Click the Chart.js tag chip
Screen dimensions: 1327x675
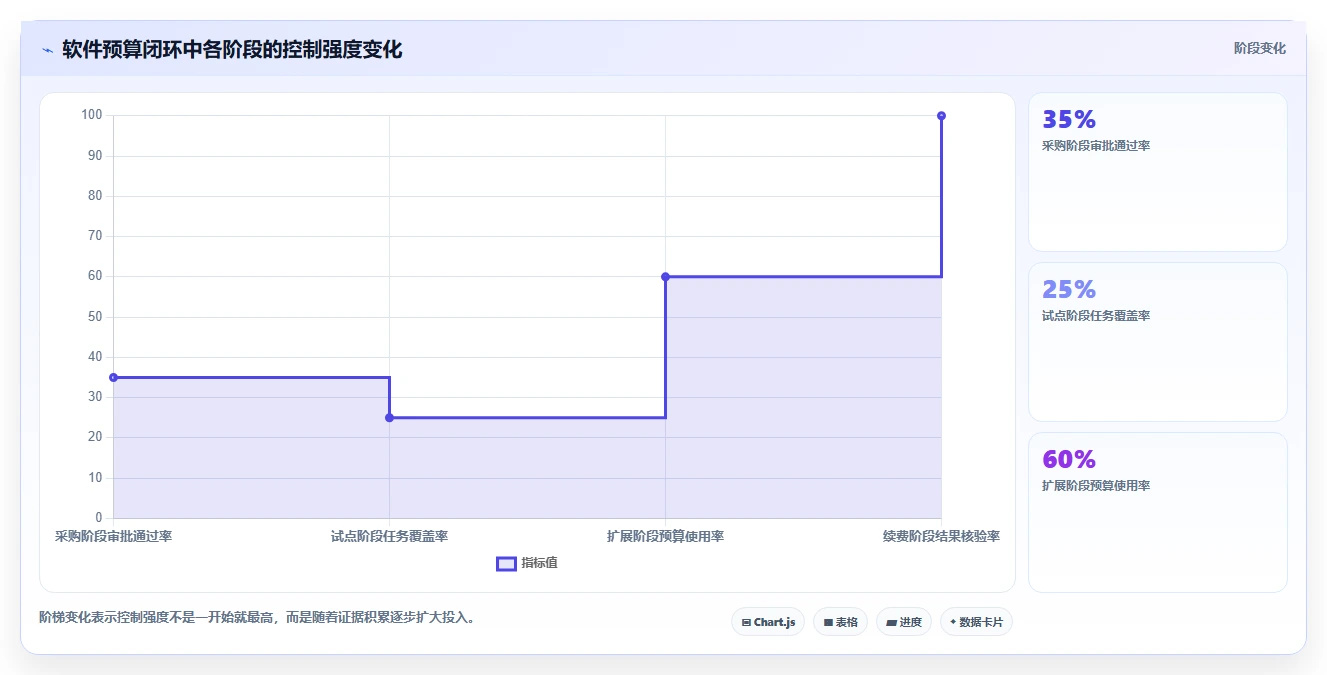pos(768,622)
